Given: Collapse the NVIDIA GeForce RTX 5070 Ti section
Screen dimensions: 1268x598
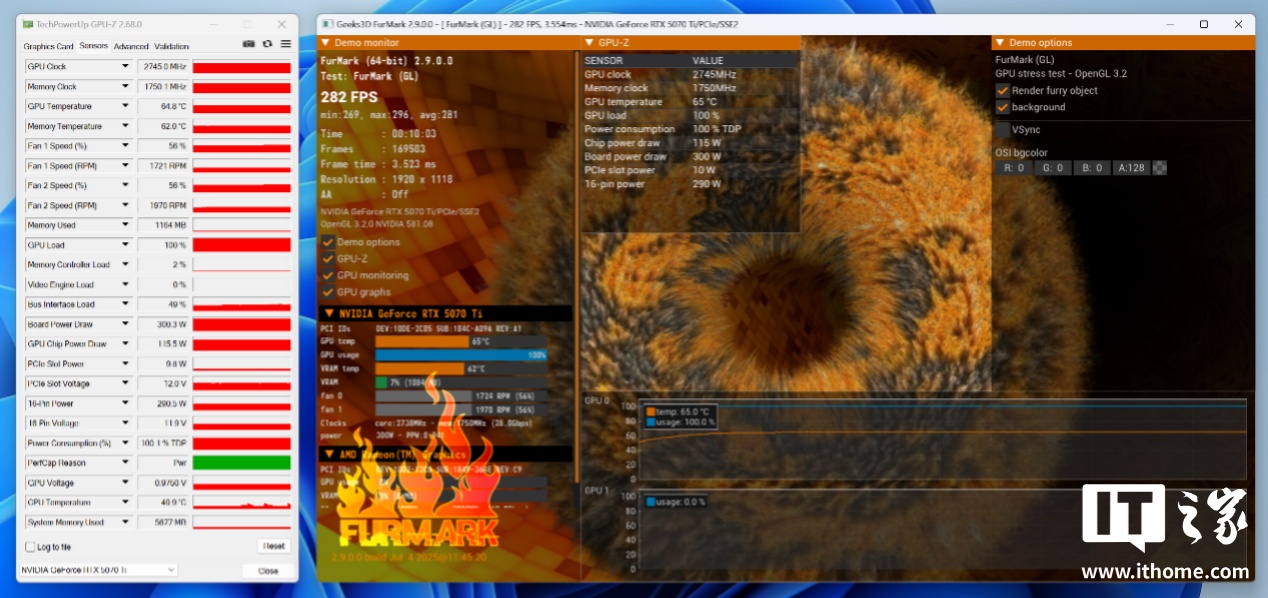Looking at the screenshot, I should pyautogui.click(x=330, y=313).
